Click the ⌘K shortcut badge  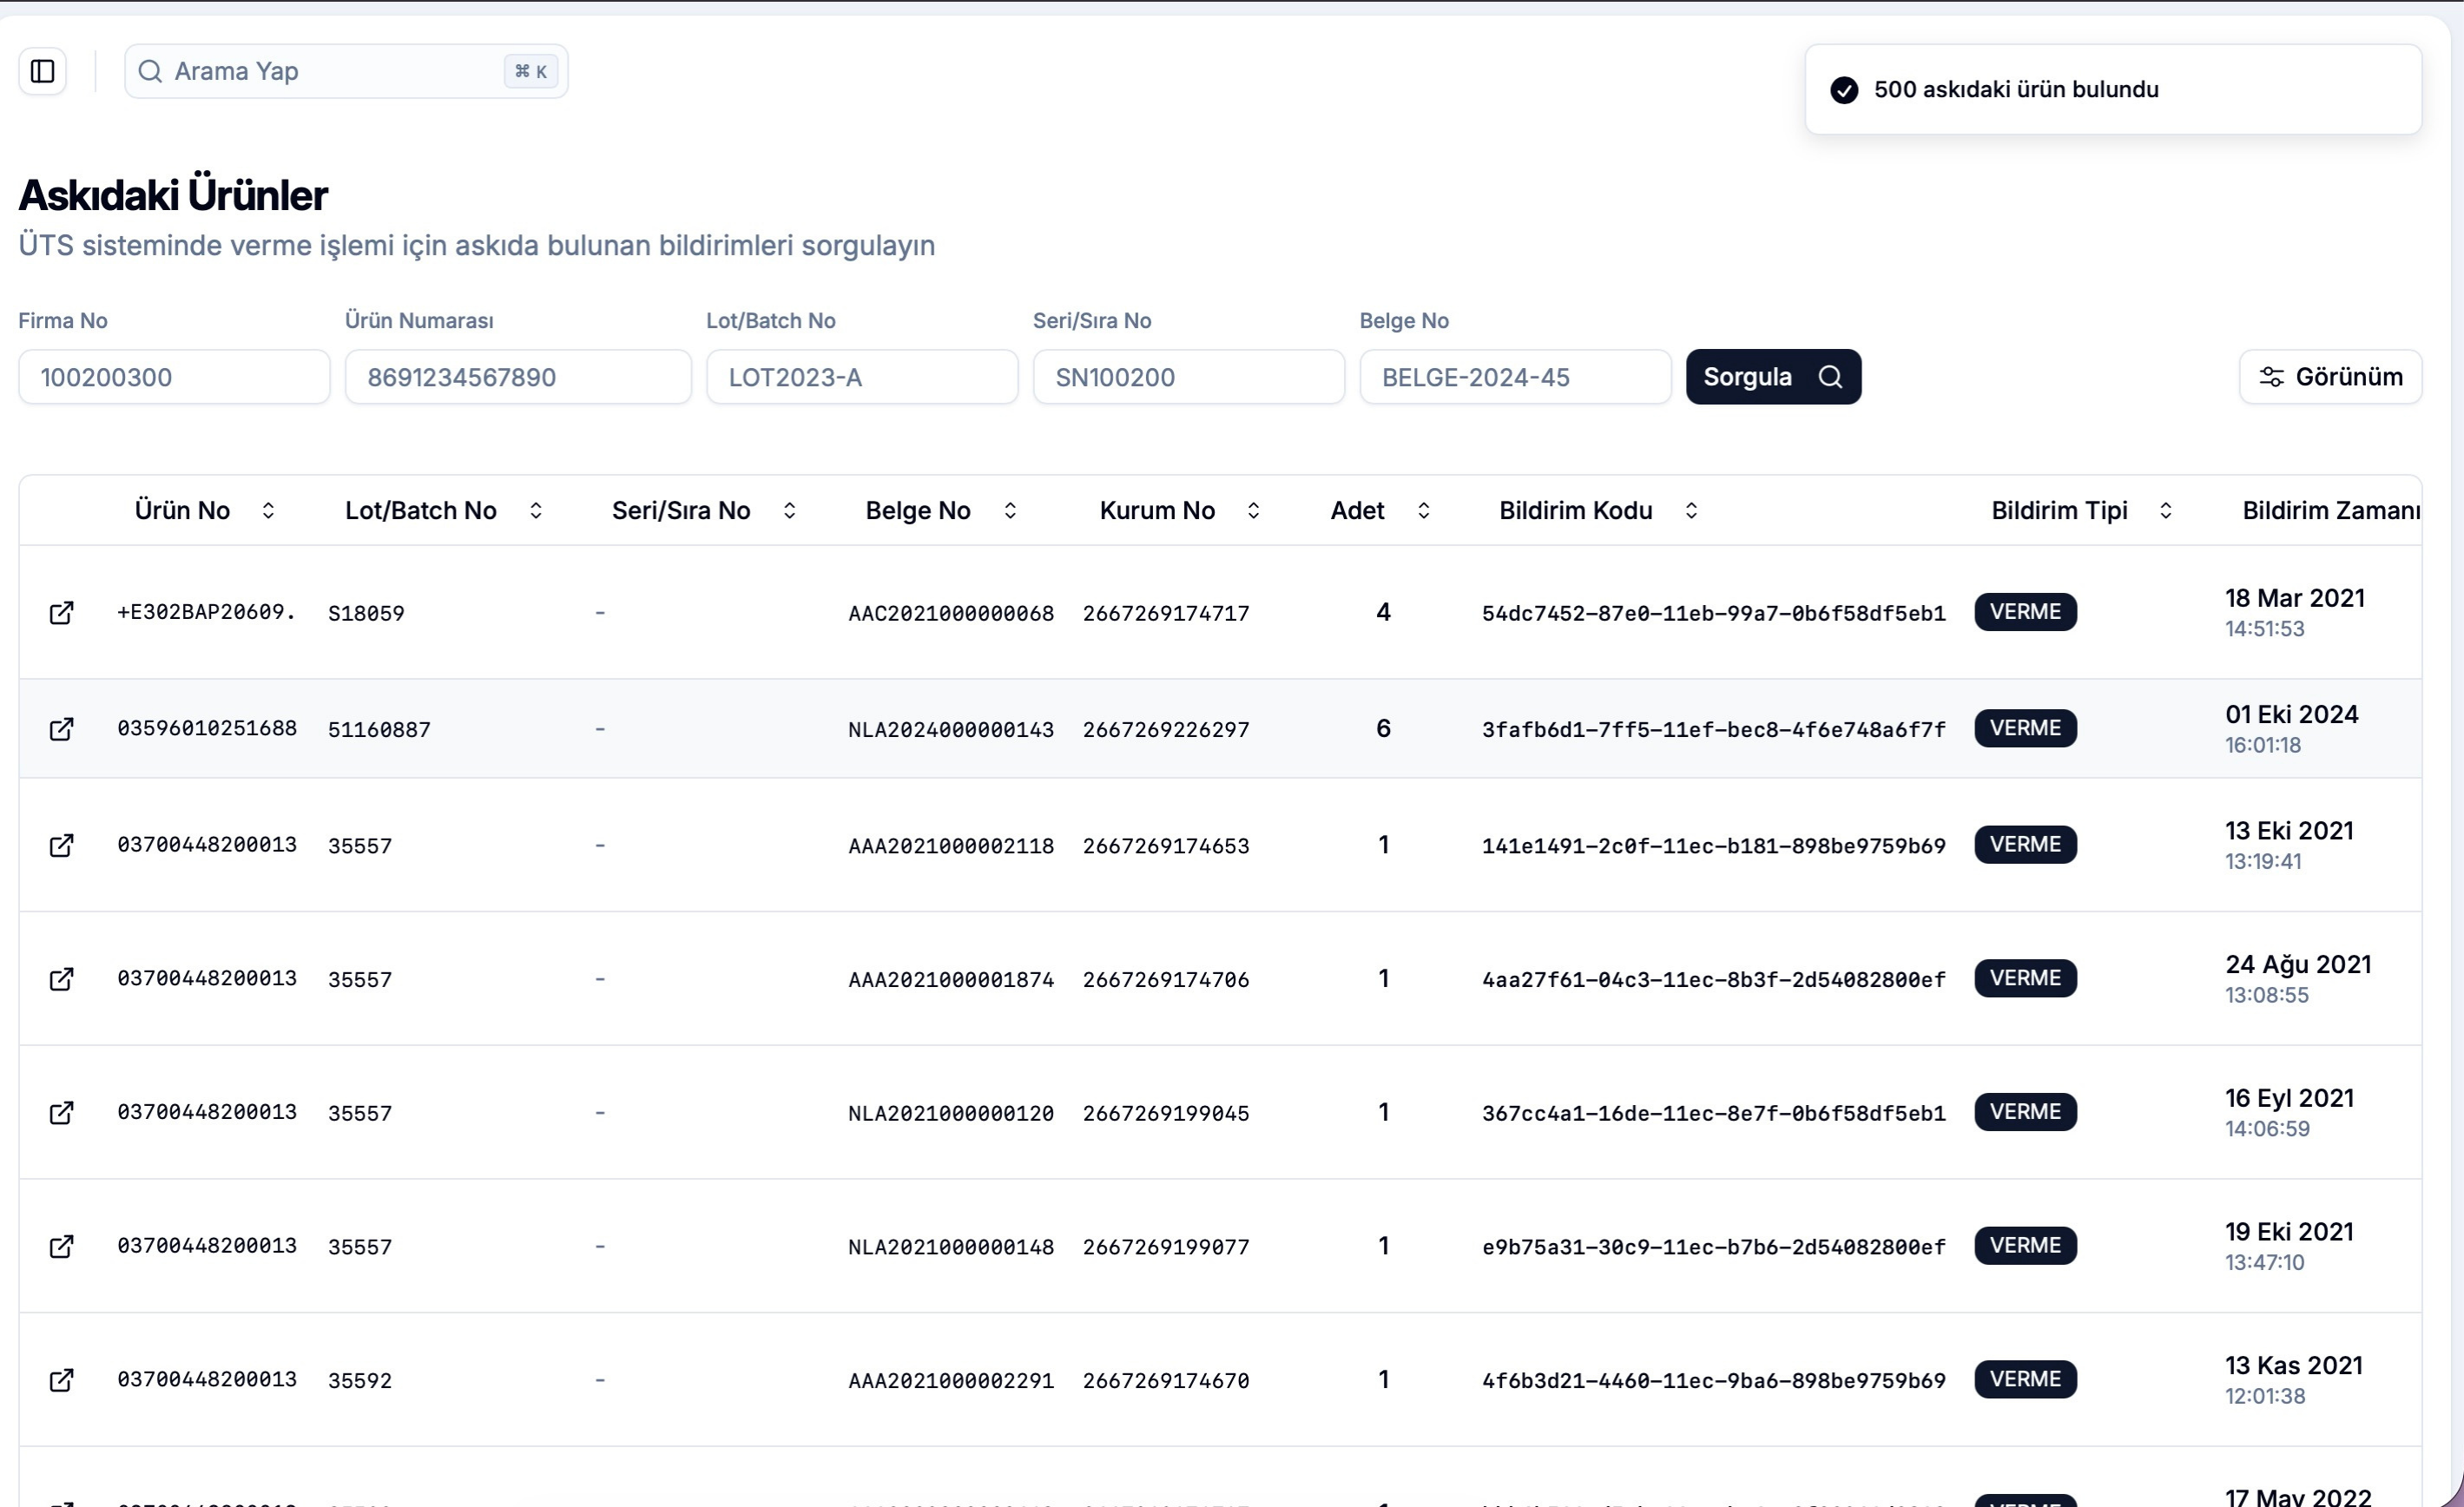(531, 71)
